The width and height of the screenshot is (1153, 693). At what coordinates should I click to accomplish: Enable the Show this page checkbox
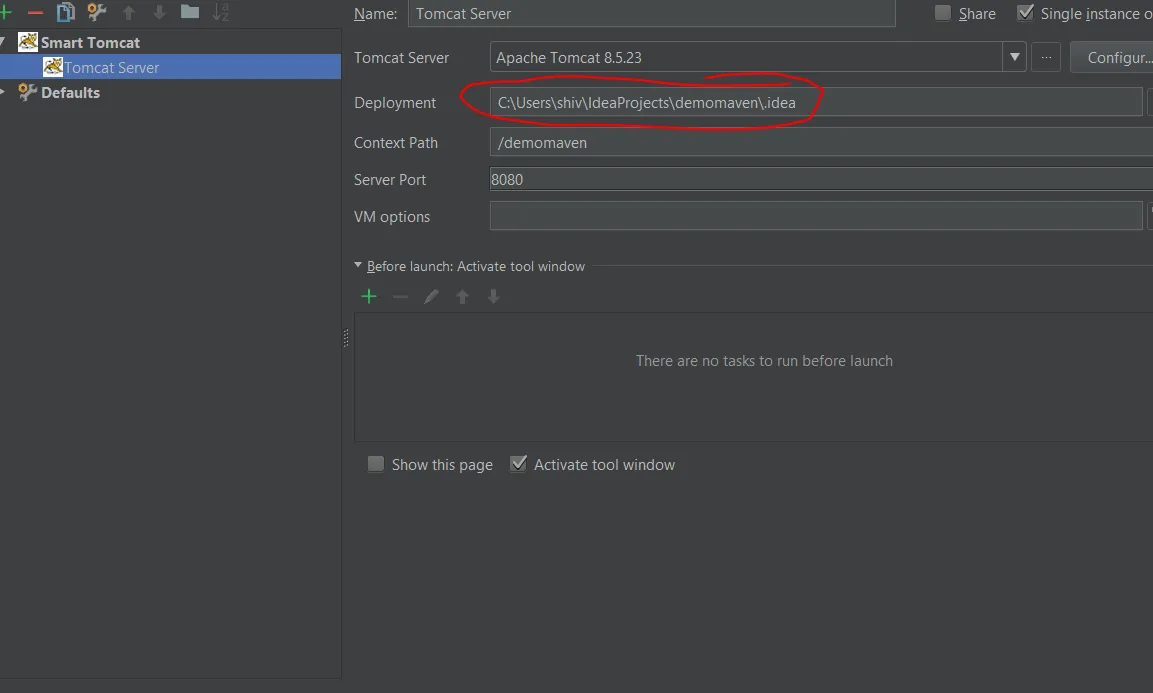376,464
